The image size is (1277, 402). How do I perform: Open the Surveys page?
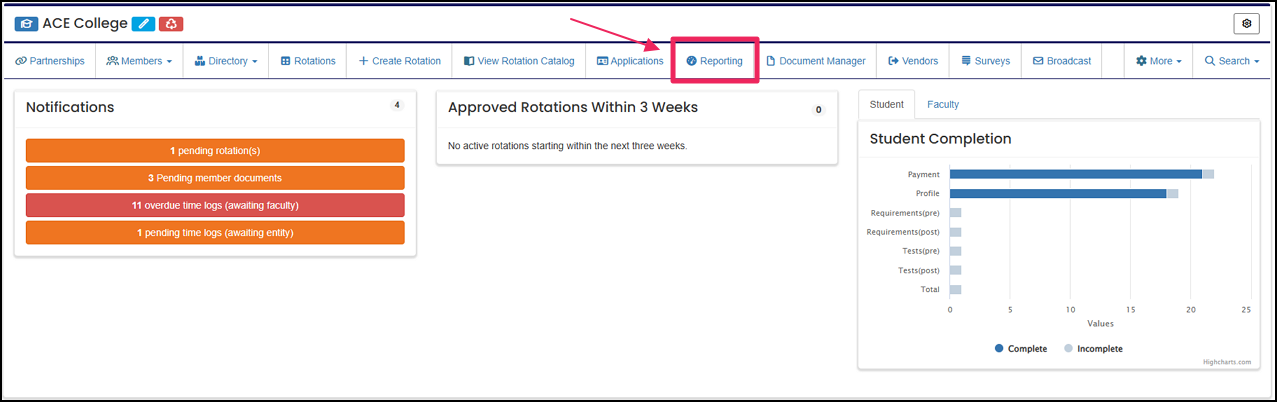tap(986, 61)
